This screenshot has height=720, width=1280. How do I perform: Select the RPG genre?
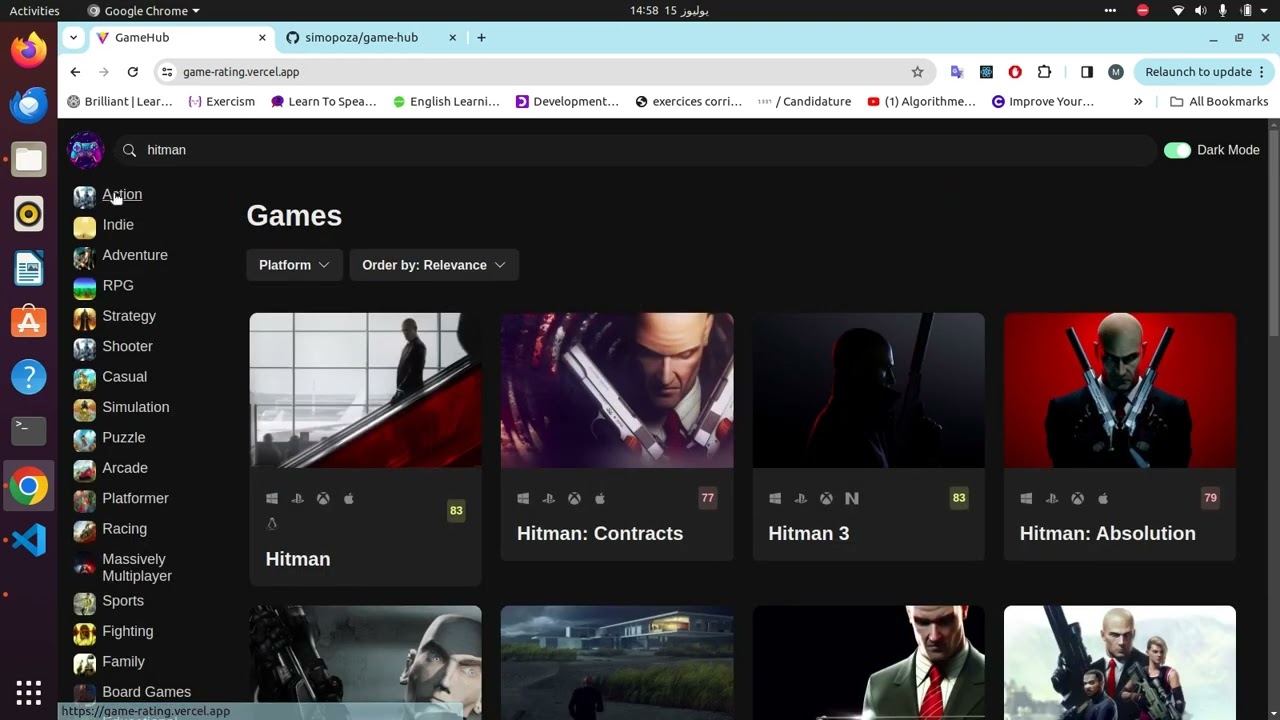click(x=118, y=285)
